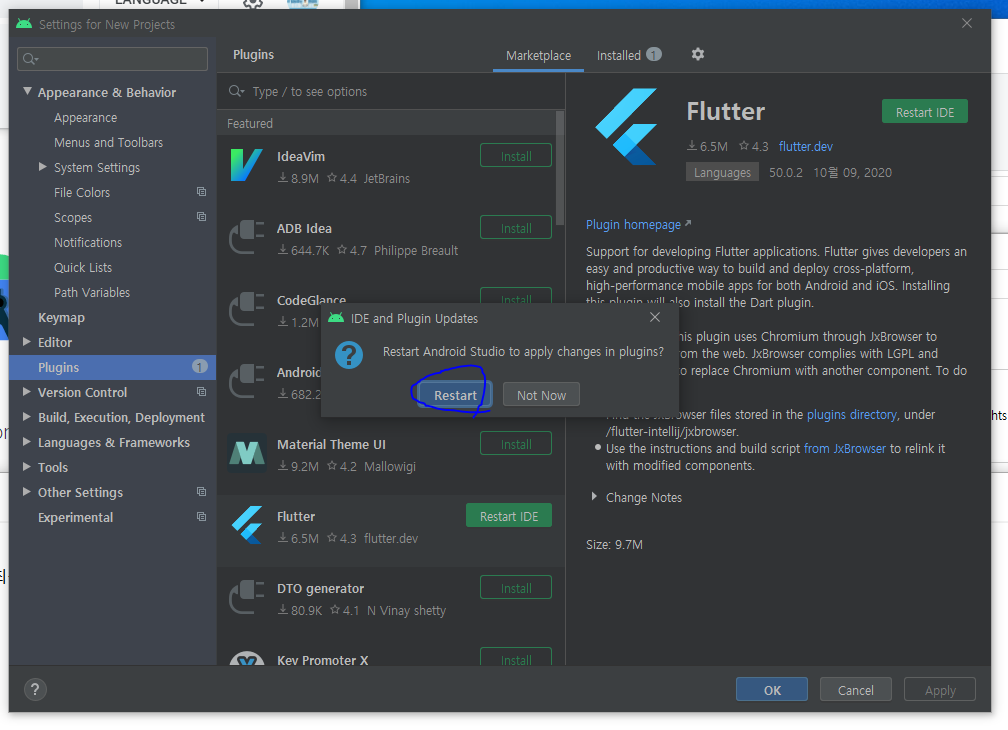
Task: Open the plugins directory link
Action: pos(852,414)
